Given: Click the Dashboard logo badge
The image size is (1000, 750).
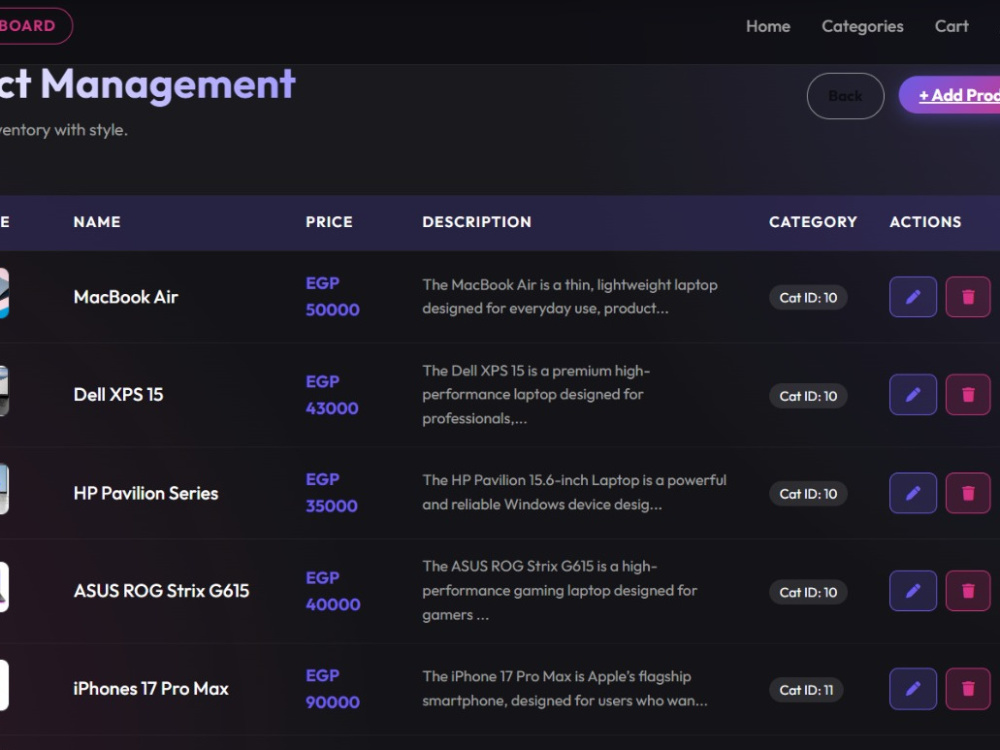Looking at the screenshot, I should pyautogui.click(x=35, y=26).
